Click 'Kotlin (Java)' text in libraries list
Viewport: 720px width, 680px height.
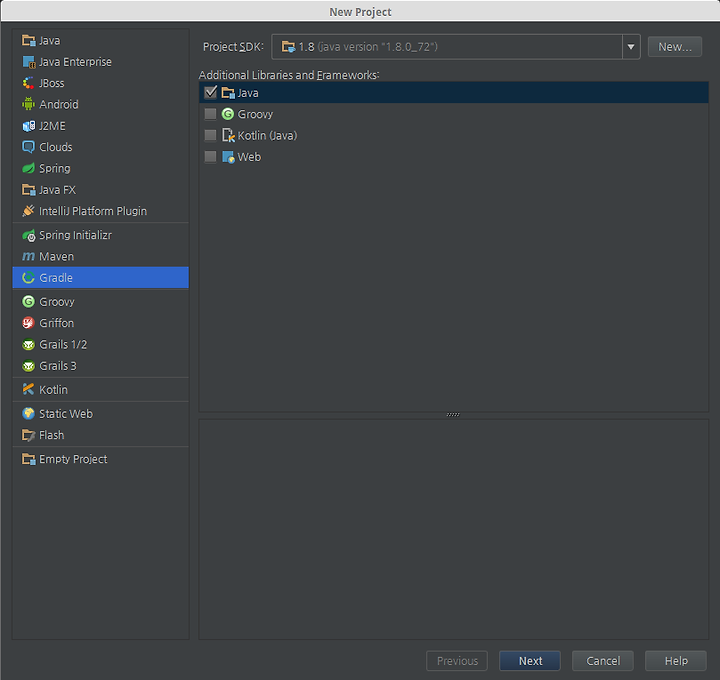click(267, 135)
